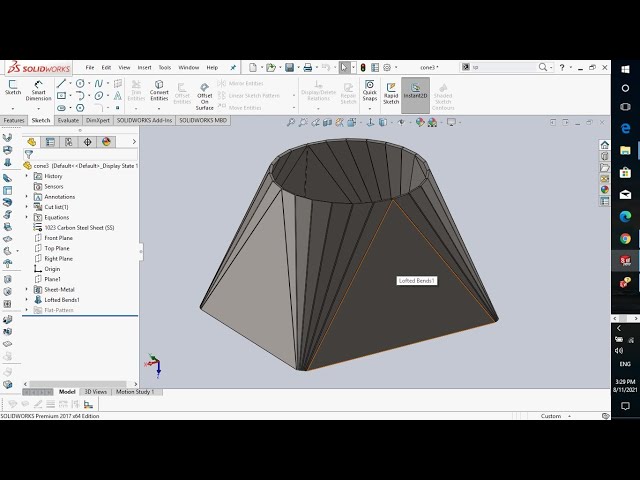This screenshot has height=480, width=640.
Task: Select the sketch Text tool
Action: (118, 96)
